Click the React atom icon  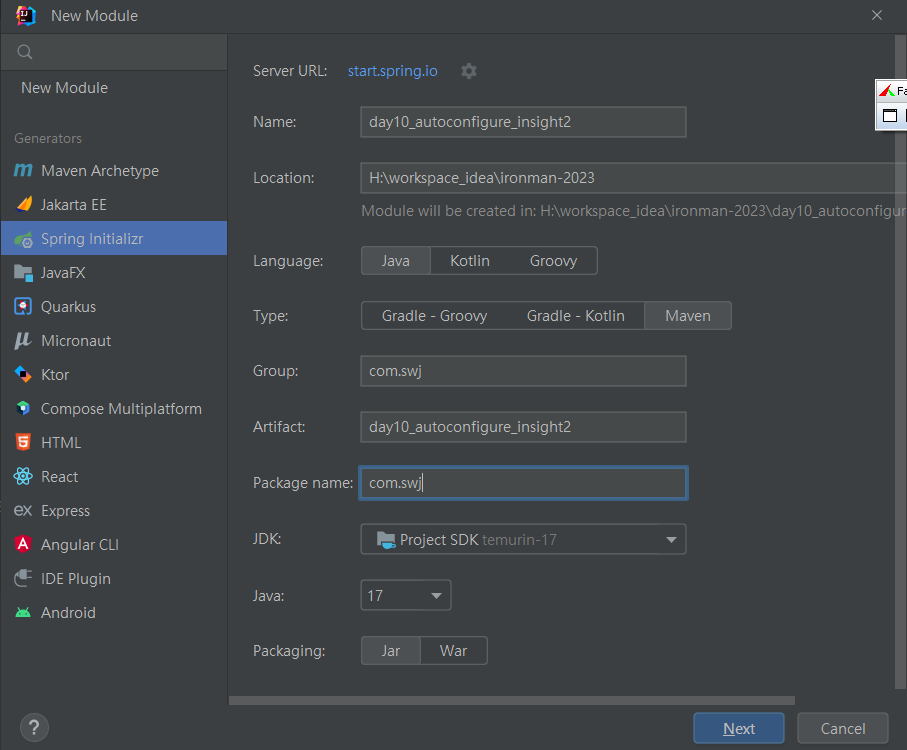tap(23, 476)
